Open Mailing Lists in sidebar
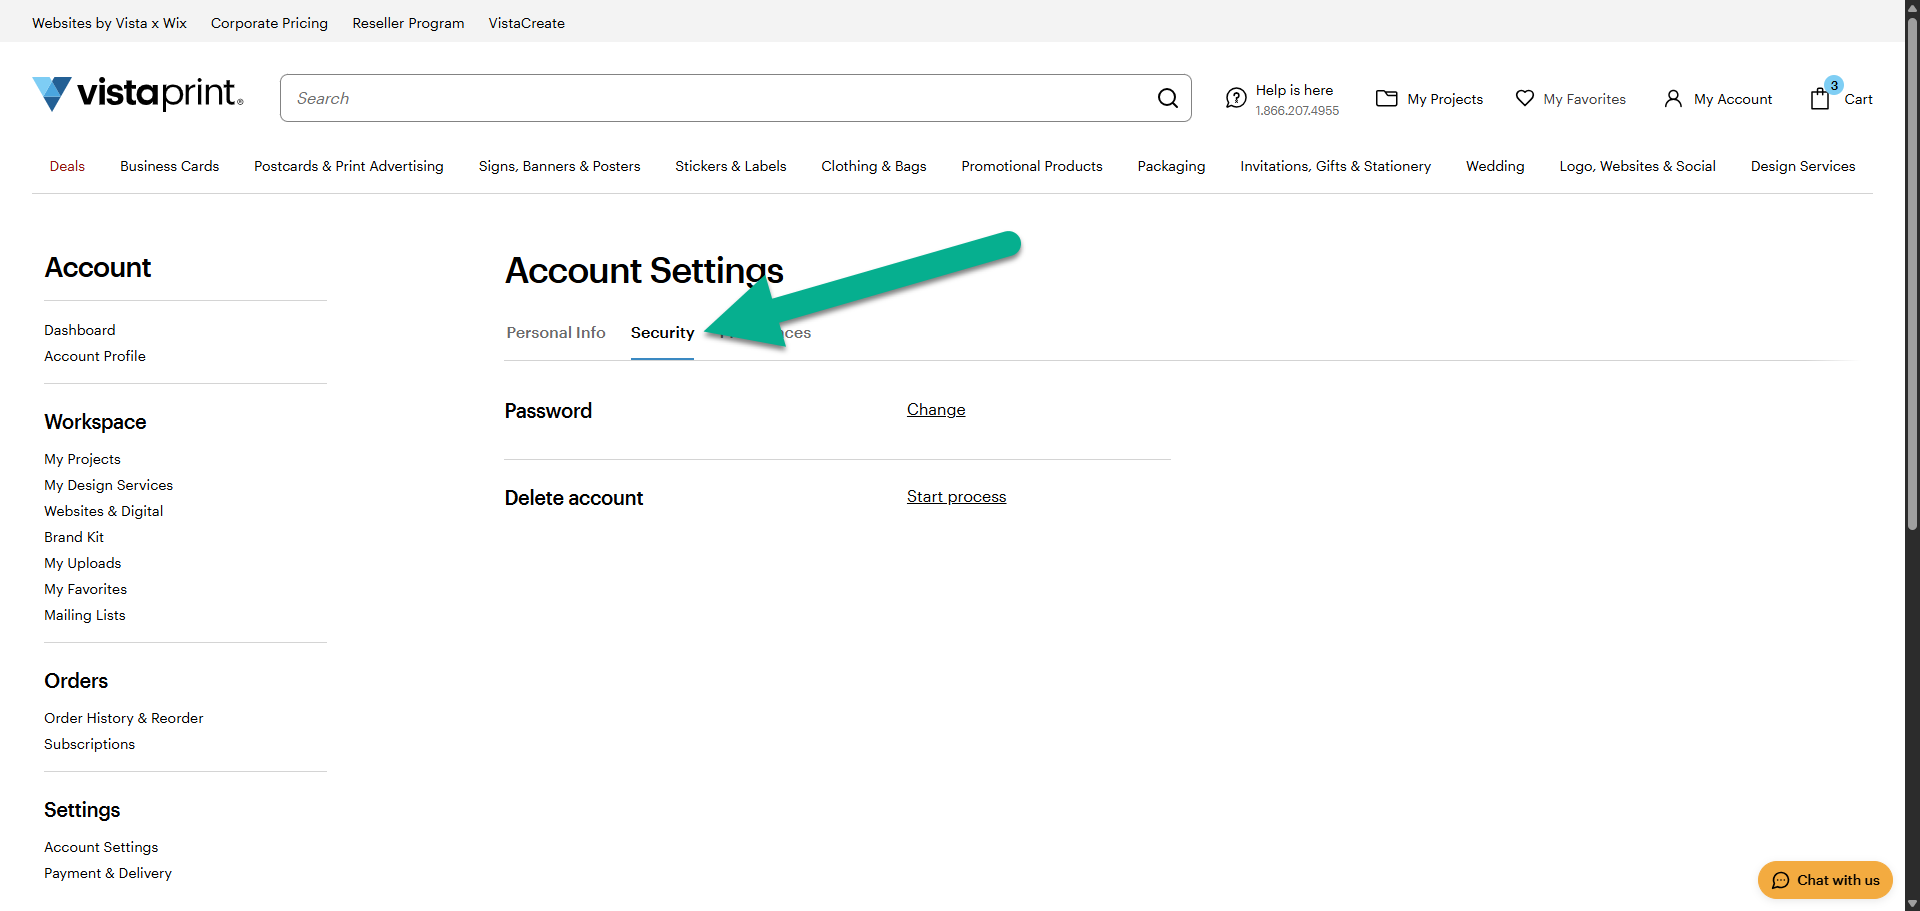The image size is (1920, 911). point(85,615)
